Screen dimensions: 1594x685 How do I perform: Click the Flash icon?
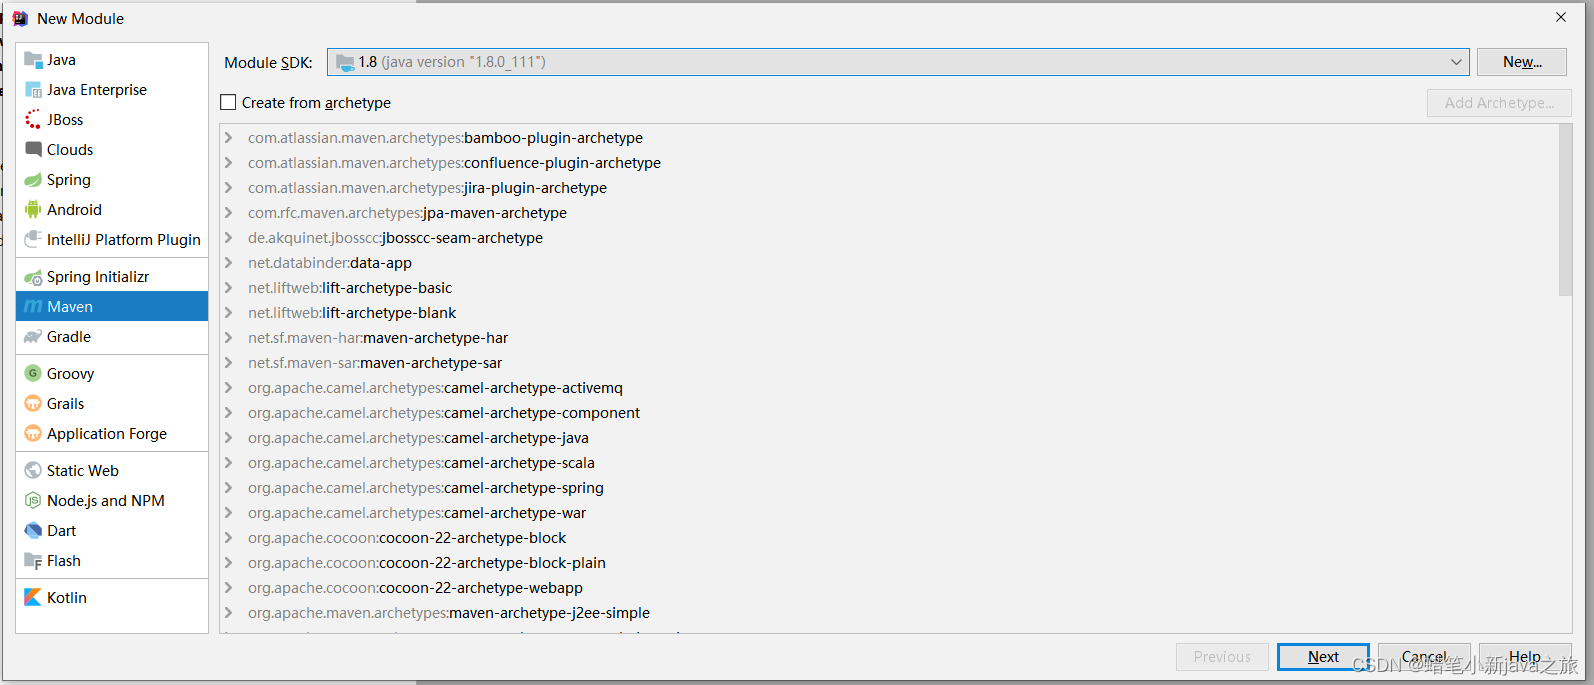click(33, 561)
